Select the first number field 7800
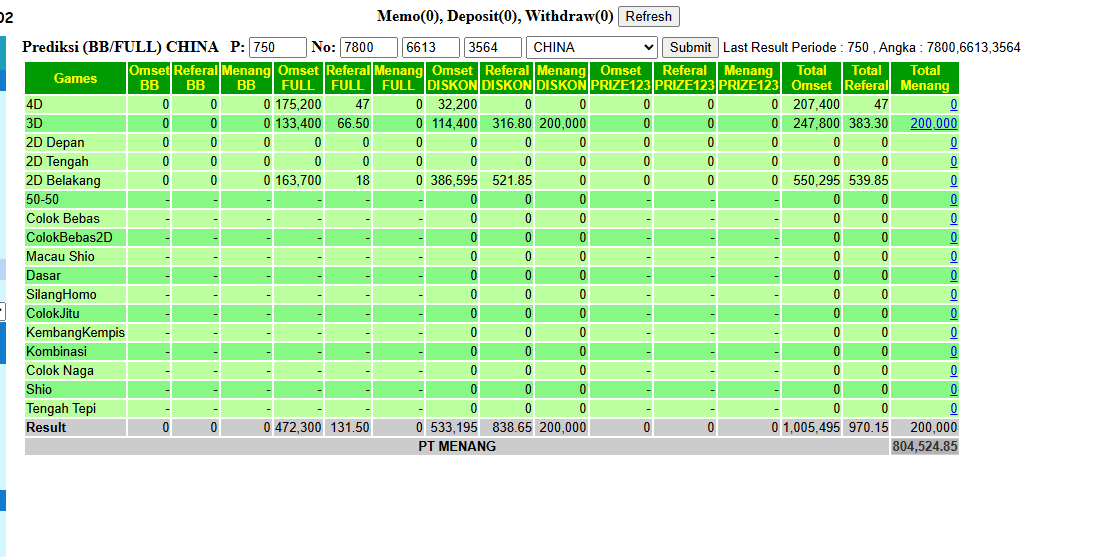The width and height of the screenshot is (1108, 557). pyautogui.click(x=369, y=47)
